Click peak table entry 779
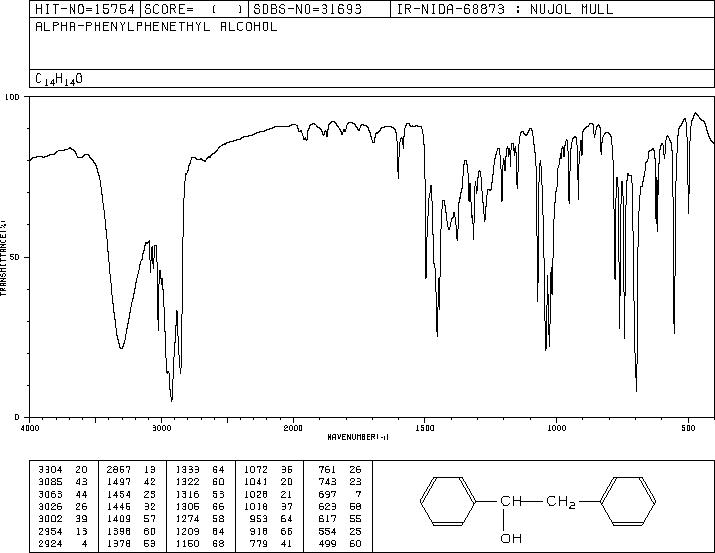The image size is (715, 553). (x=259, y=544)
